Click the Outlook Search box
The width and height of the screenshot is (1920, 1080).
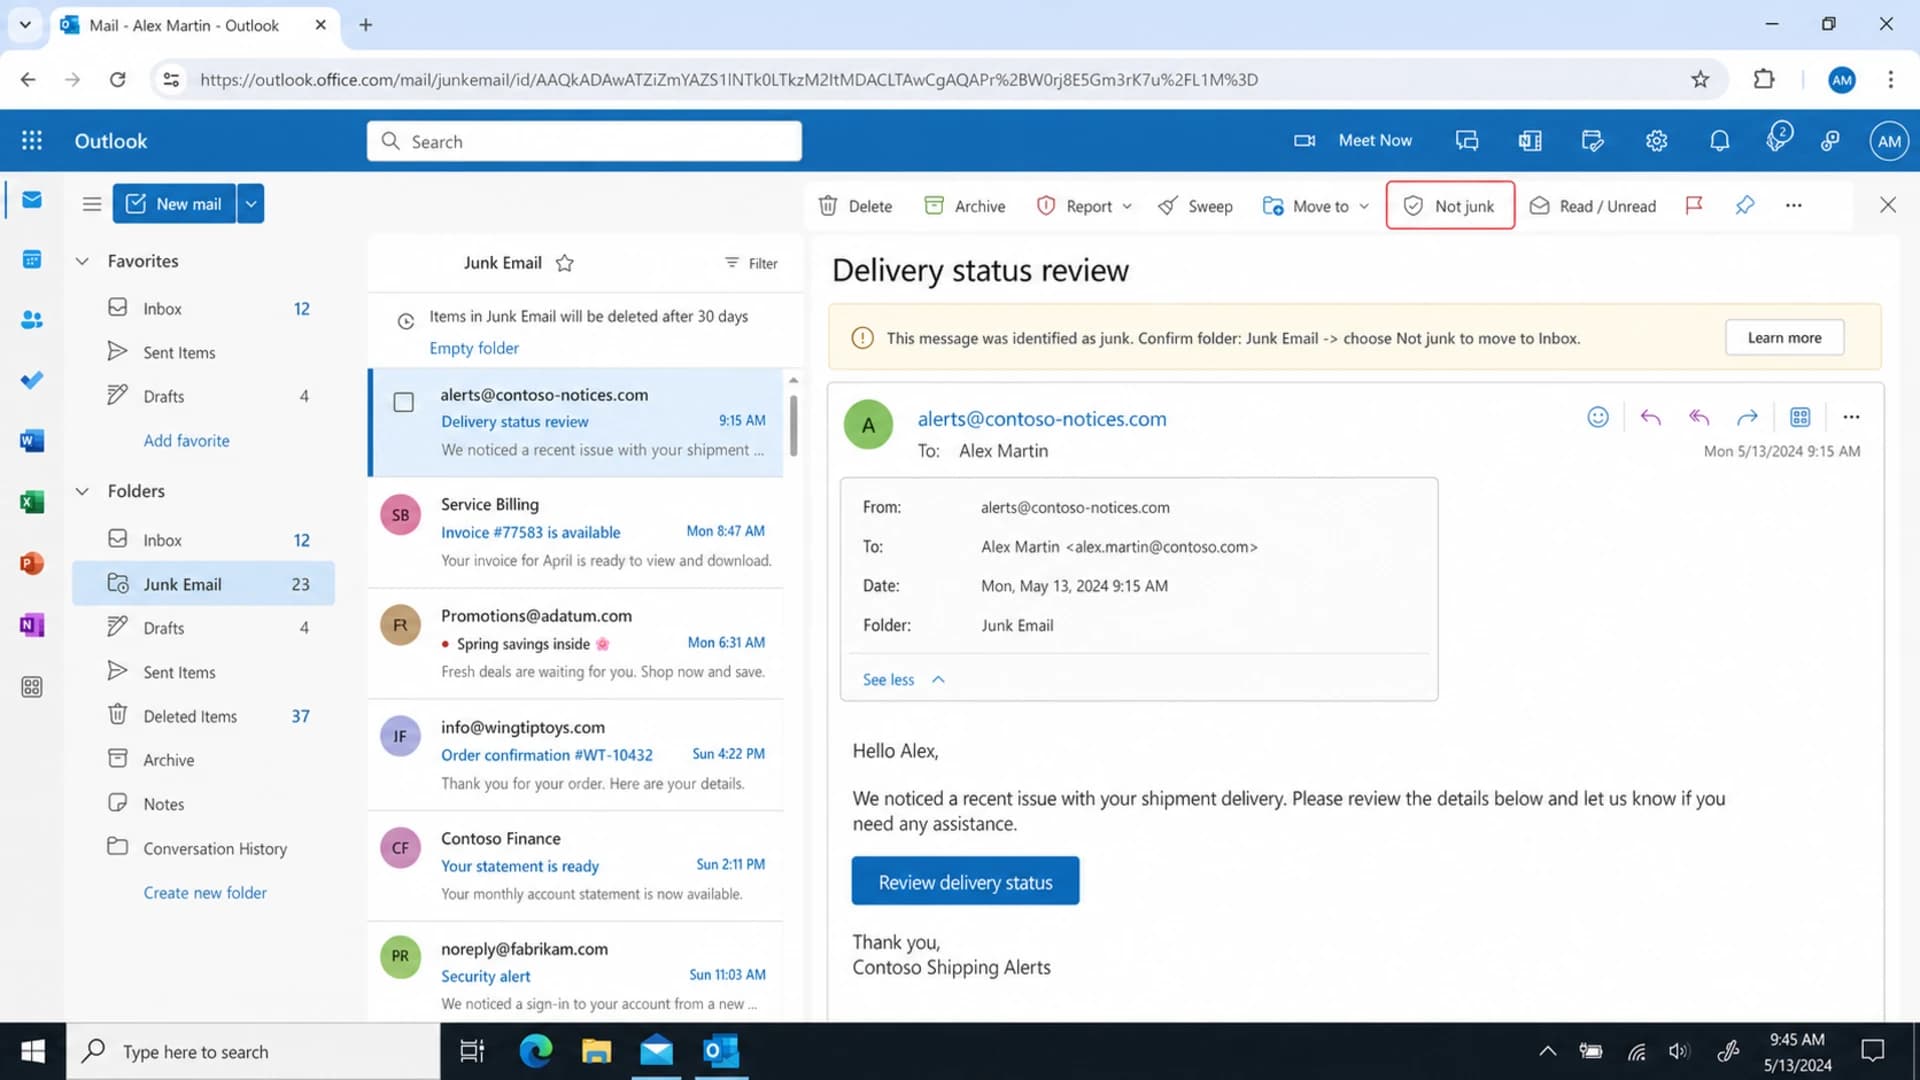[584, 141]
